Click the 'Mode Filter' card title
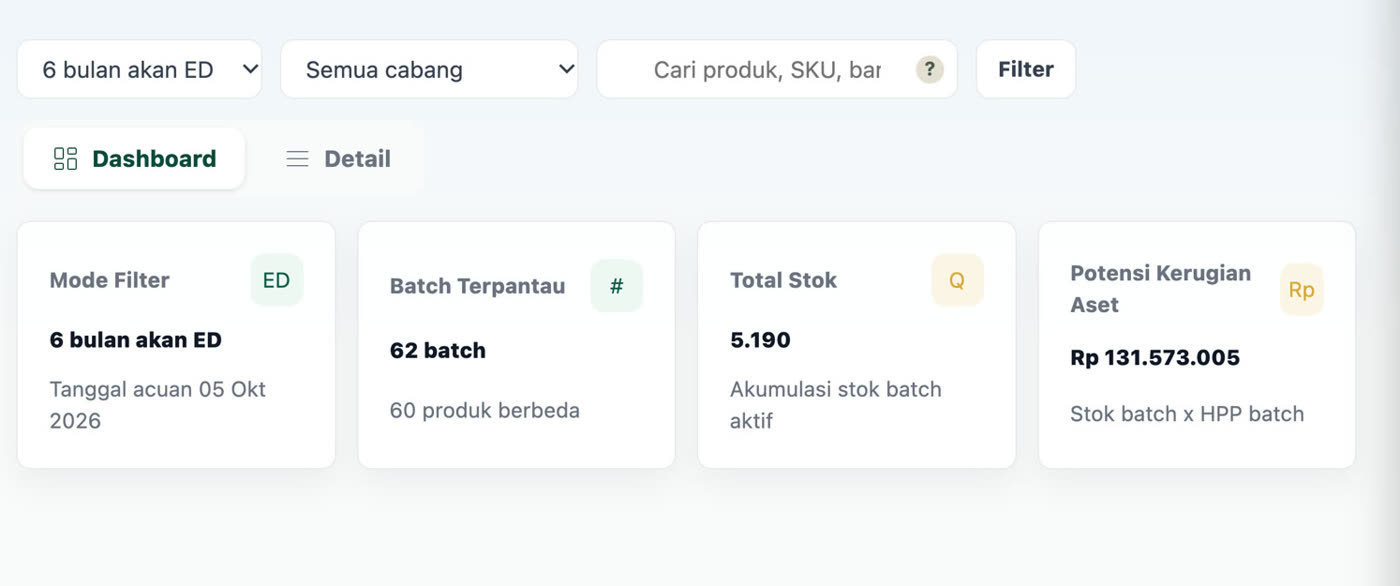The height and width of the screenshot is (586, 1400). pyautogui.click(x=110, y=280)
